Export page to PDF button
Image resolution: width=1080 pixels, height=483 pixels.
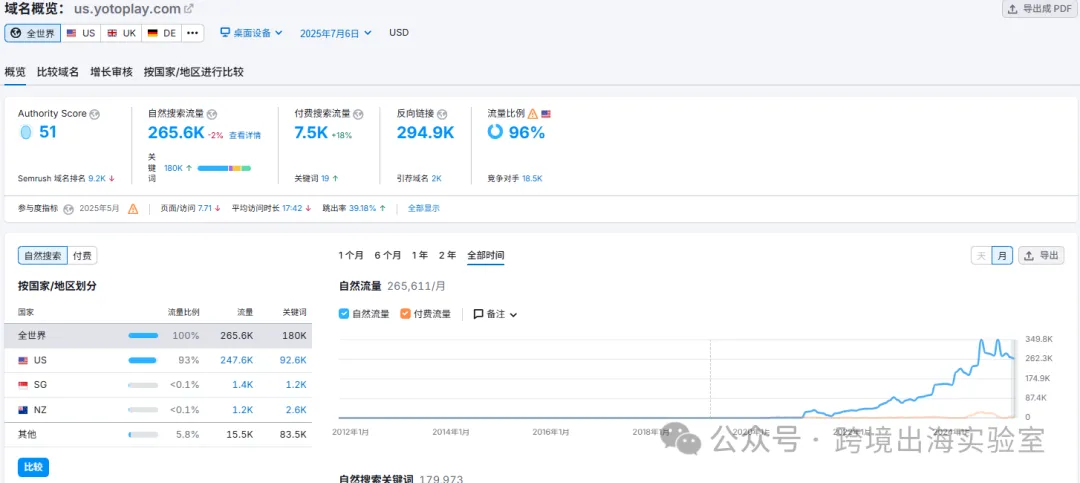(1039, 9)
